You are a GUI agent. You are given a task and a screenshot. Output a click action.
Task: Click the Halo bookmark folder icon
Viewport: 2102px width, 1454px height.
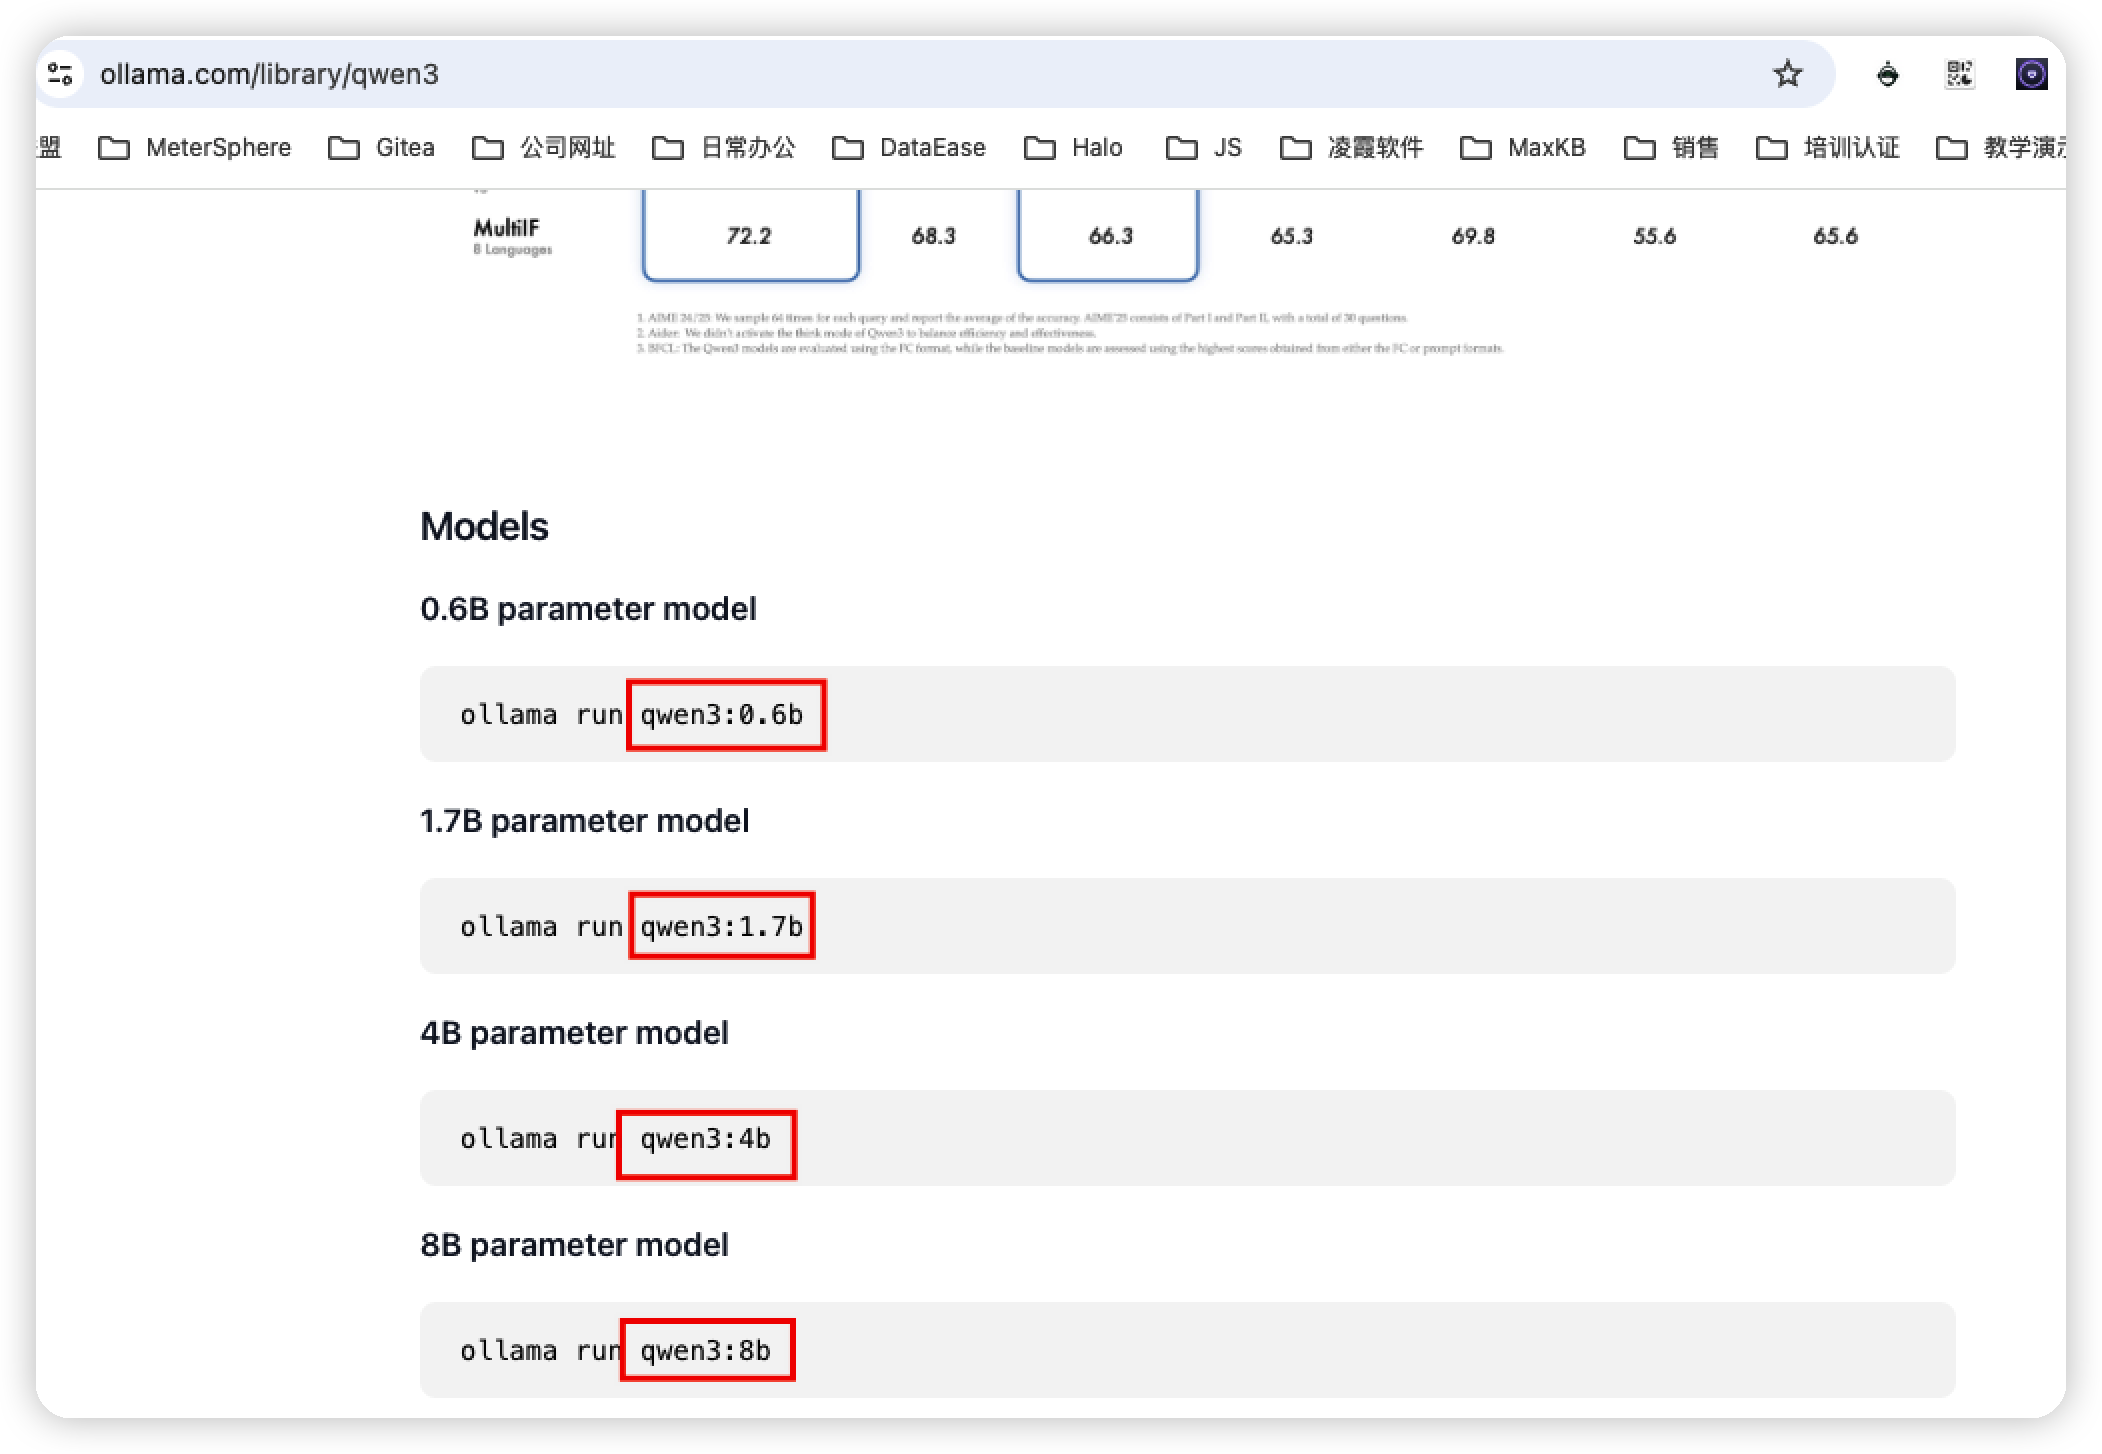click(1040, 148)
